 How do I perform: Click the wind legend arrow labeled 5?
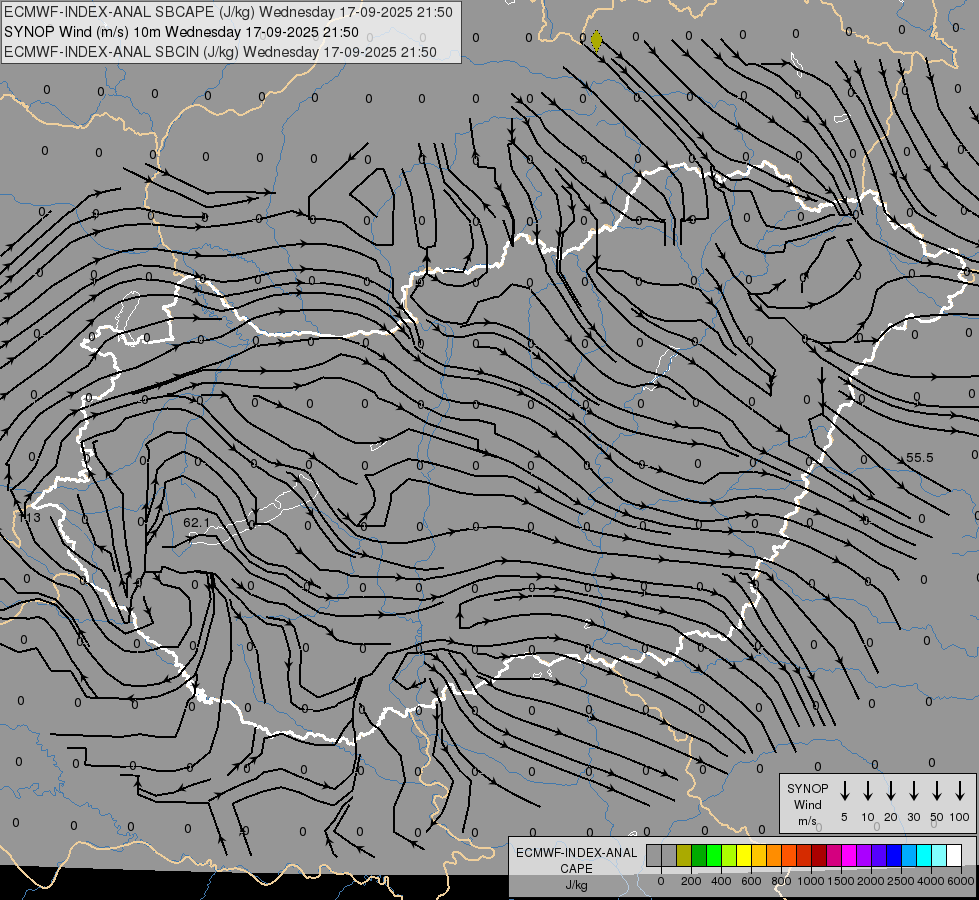(844, 791)
